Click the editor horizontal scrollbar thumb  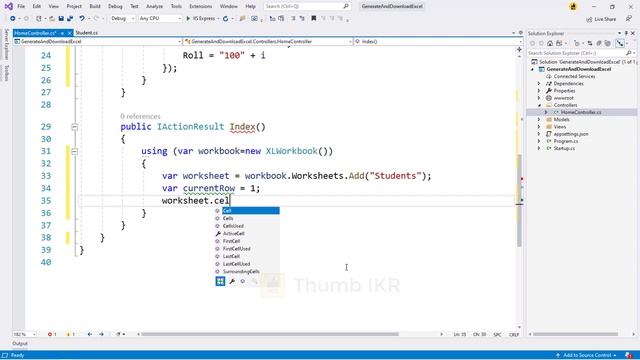pos(270,334)
